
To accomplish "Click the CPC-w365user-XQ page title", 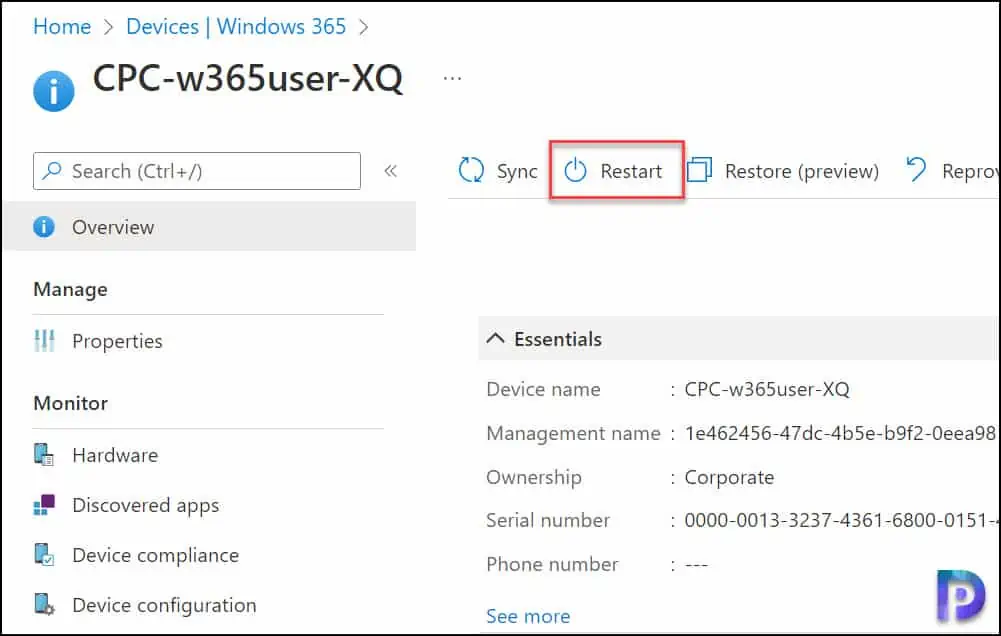I will tap(248, 79).
